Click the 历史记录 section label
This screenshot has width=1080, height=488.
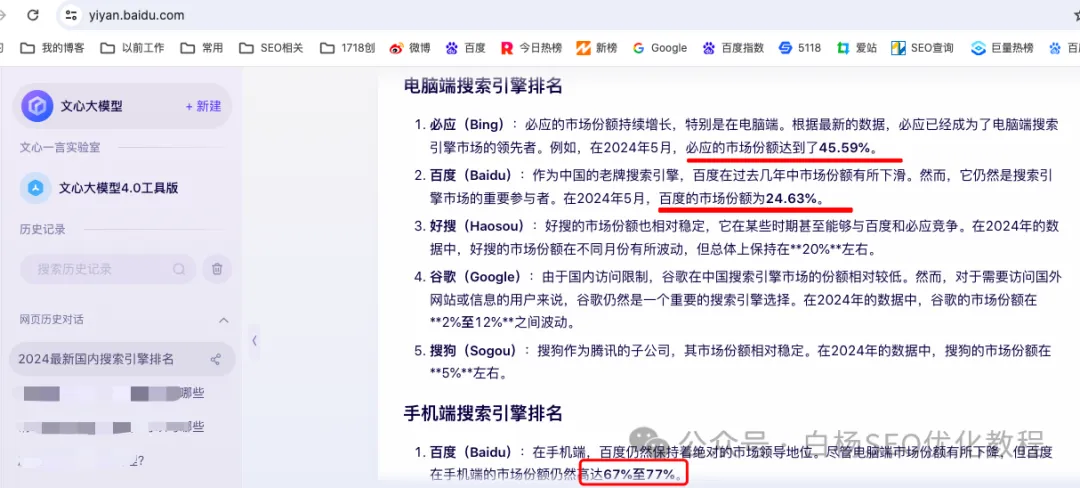[x=43, y=229]
